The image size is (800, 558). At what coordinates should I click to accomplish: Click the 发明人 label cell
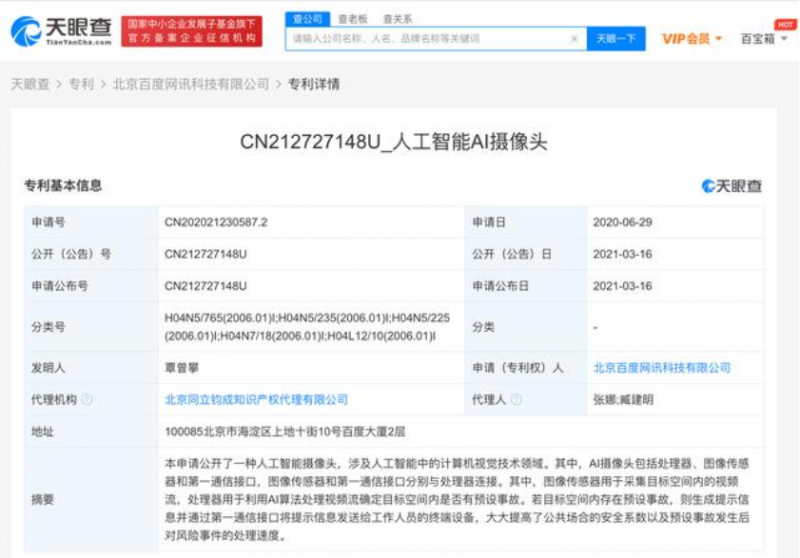click(x=91, y=368)
